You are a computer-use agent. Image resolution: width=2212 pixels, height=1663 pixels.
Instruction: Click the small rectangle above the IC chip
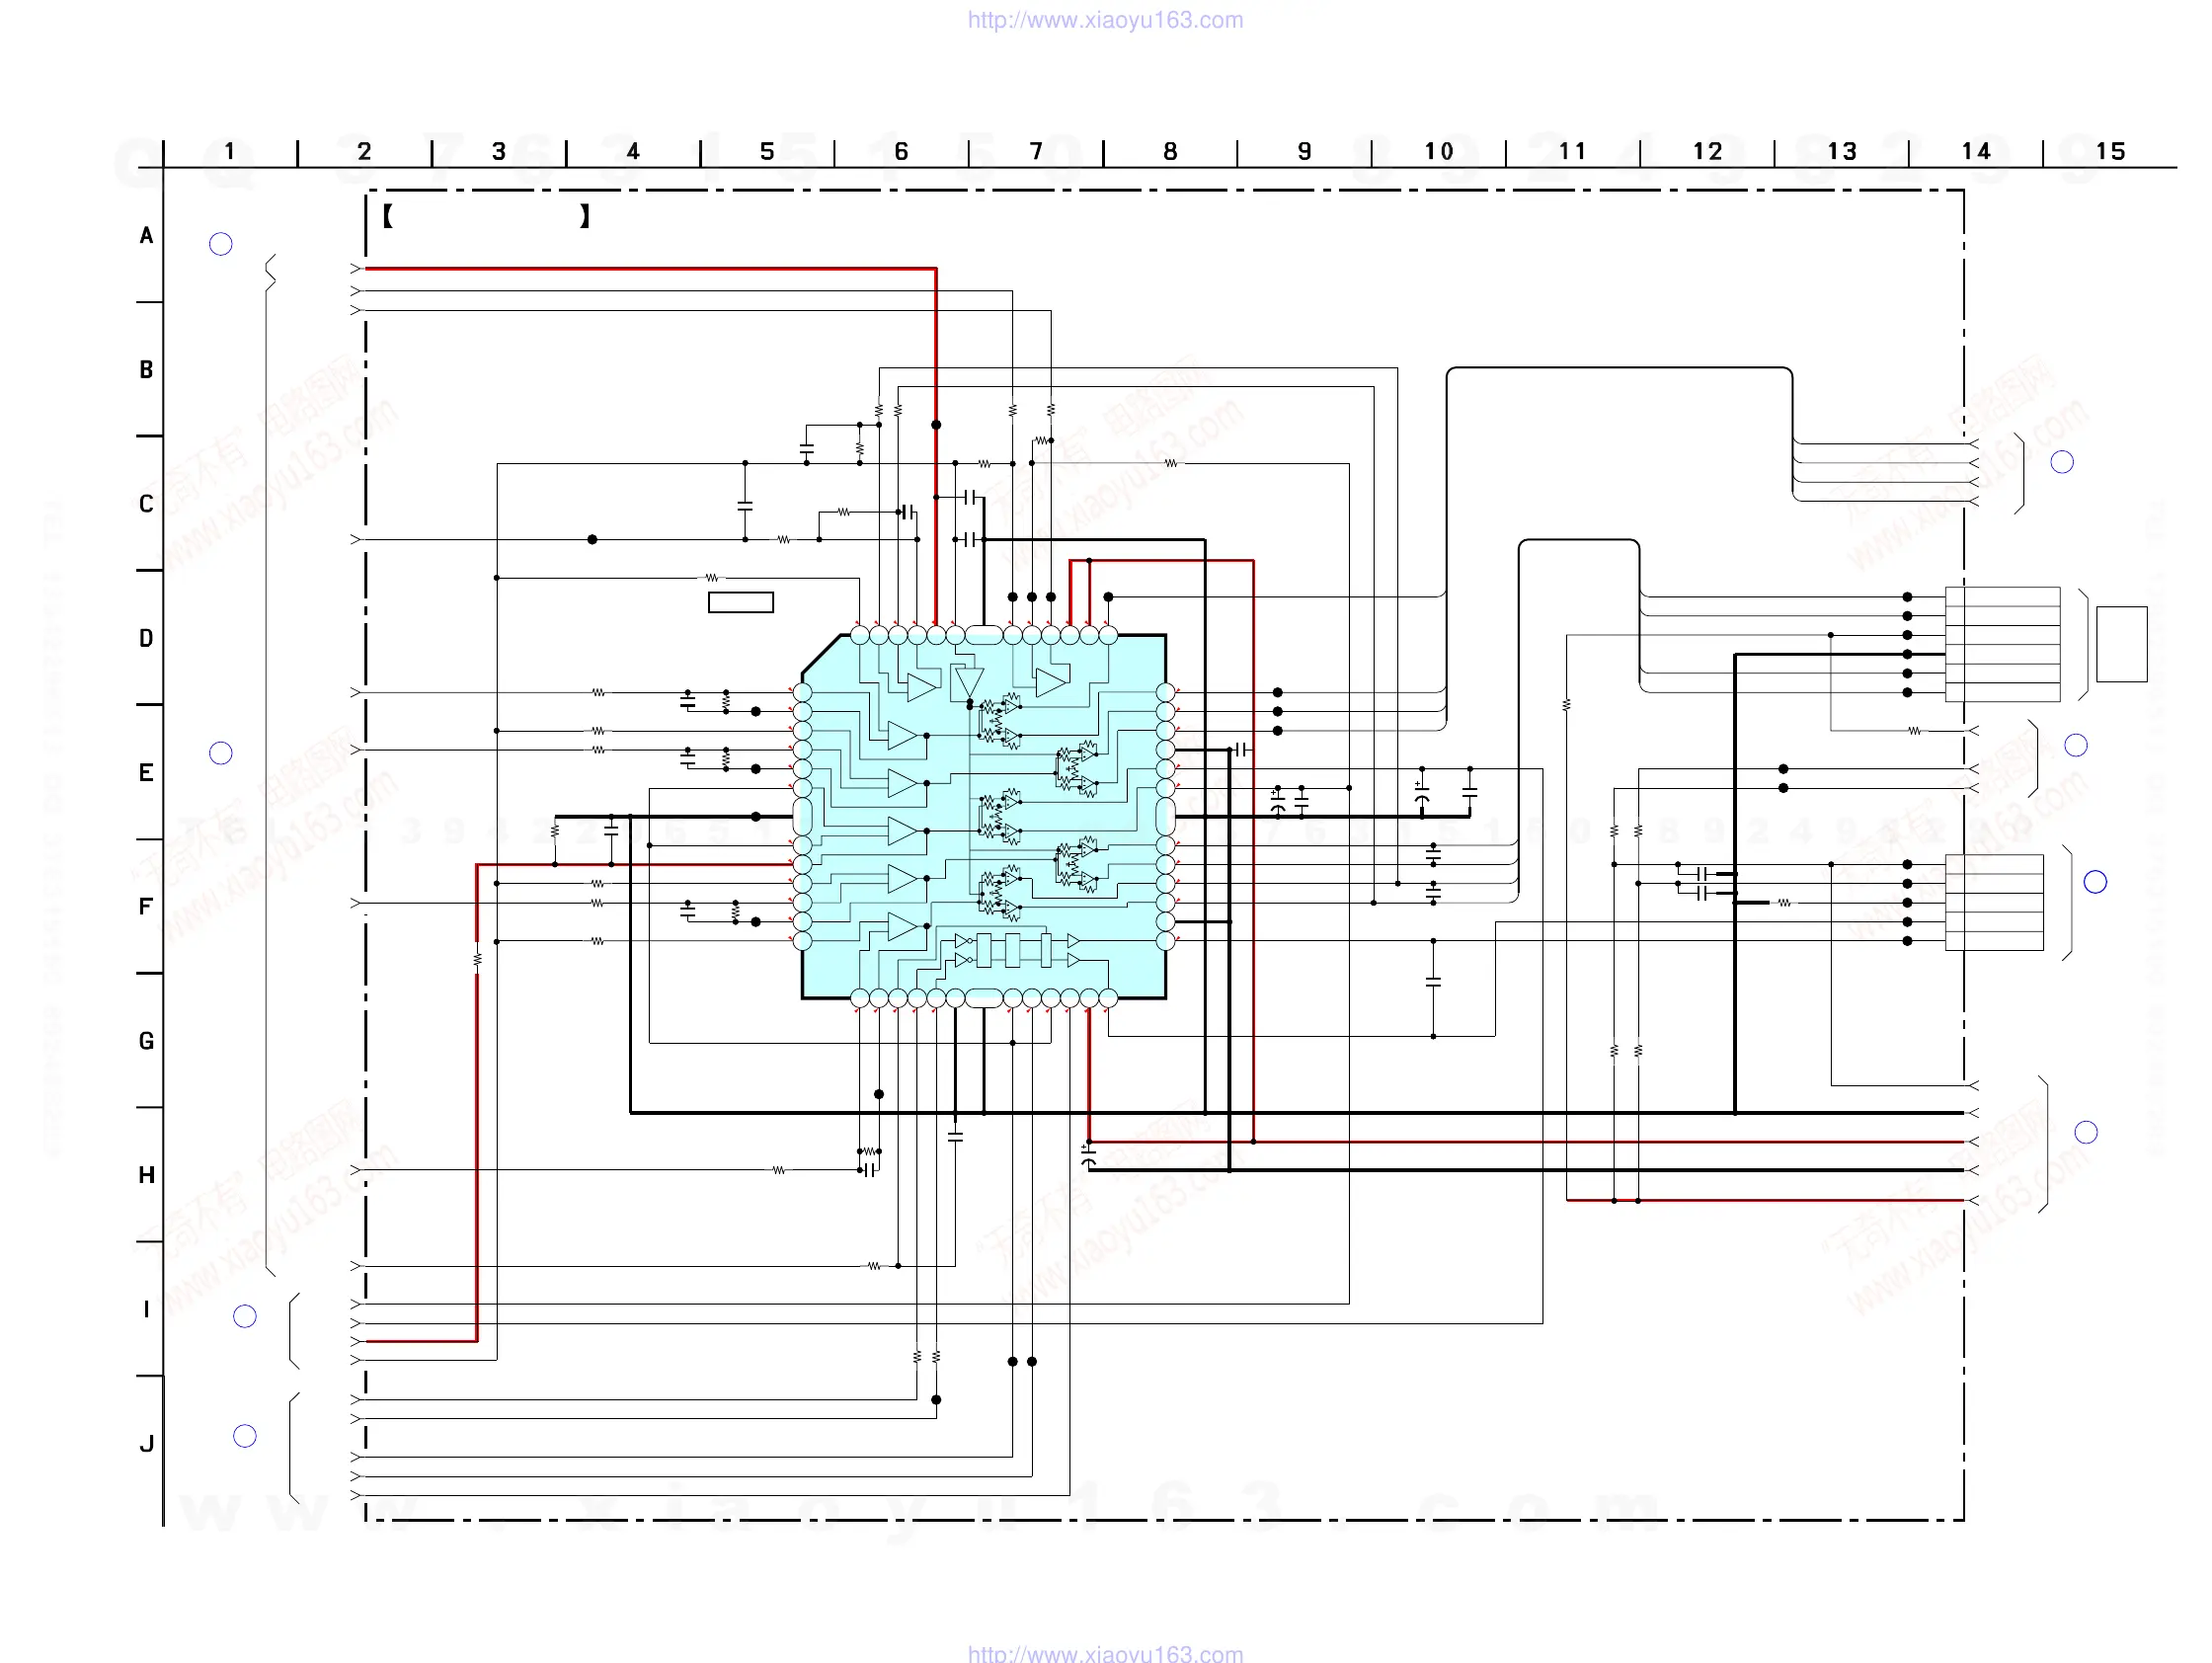pos(741,602)
